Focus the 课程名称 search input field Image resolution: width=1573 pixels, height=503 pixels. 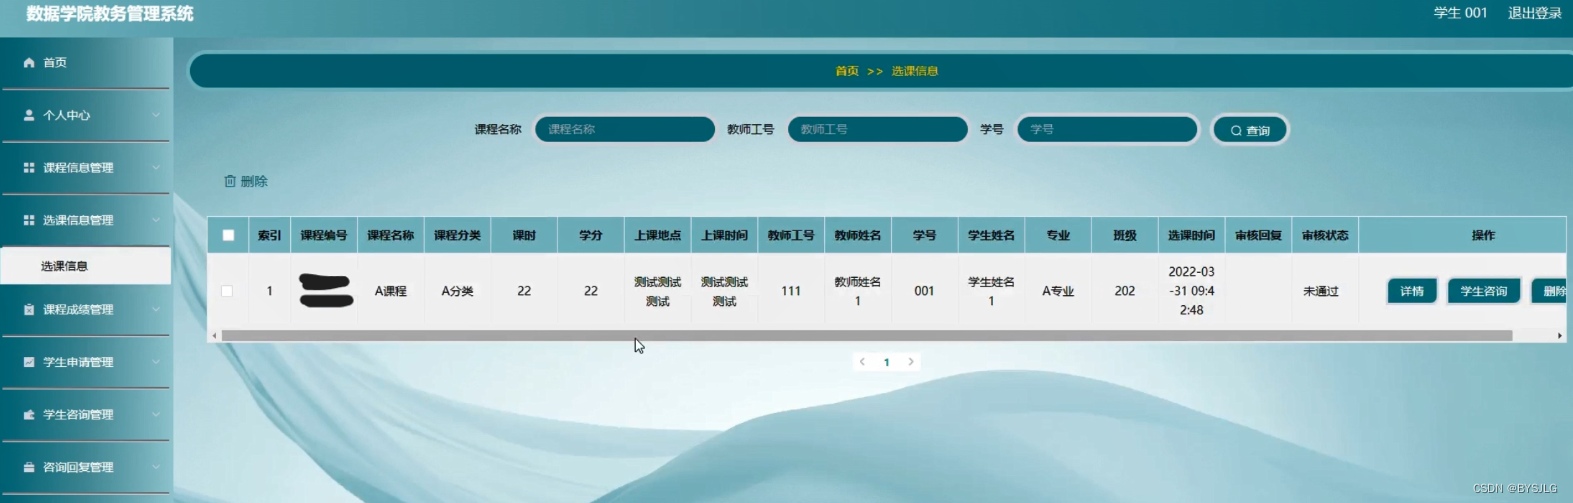pos(625,129)
